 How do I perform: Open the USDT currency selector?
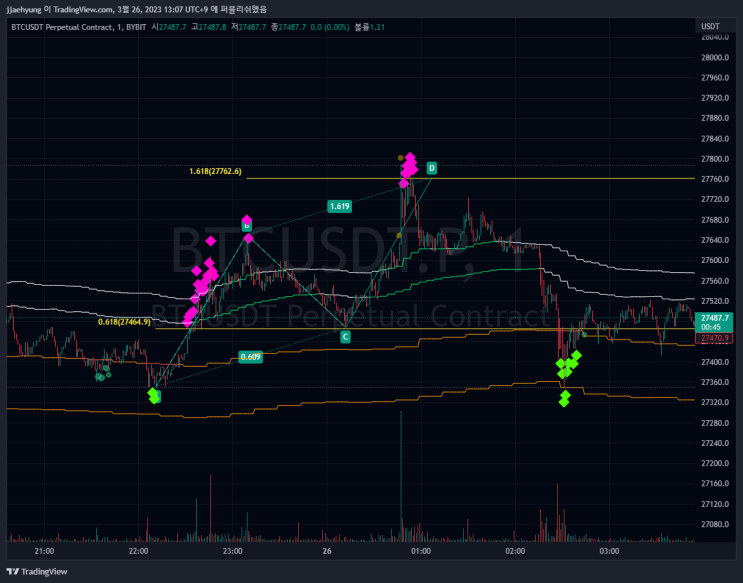[710, 27]
